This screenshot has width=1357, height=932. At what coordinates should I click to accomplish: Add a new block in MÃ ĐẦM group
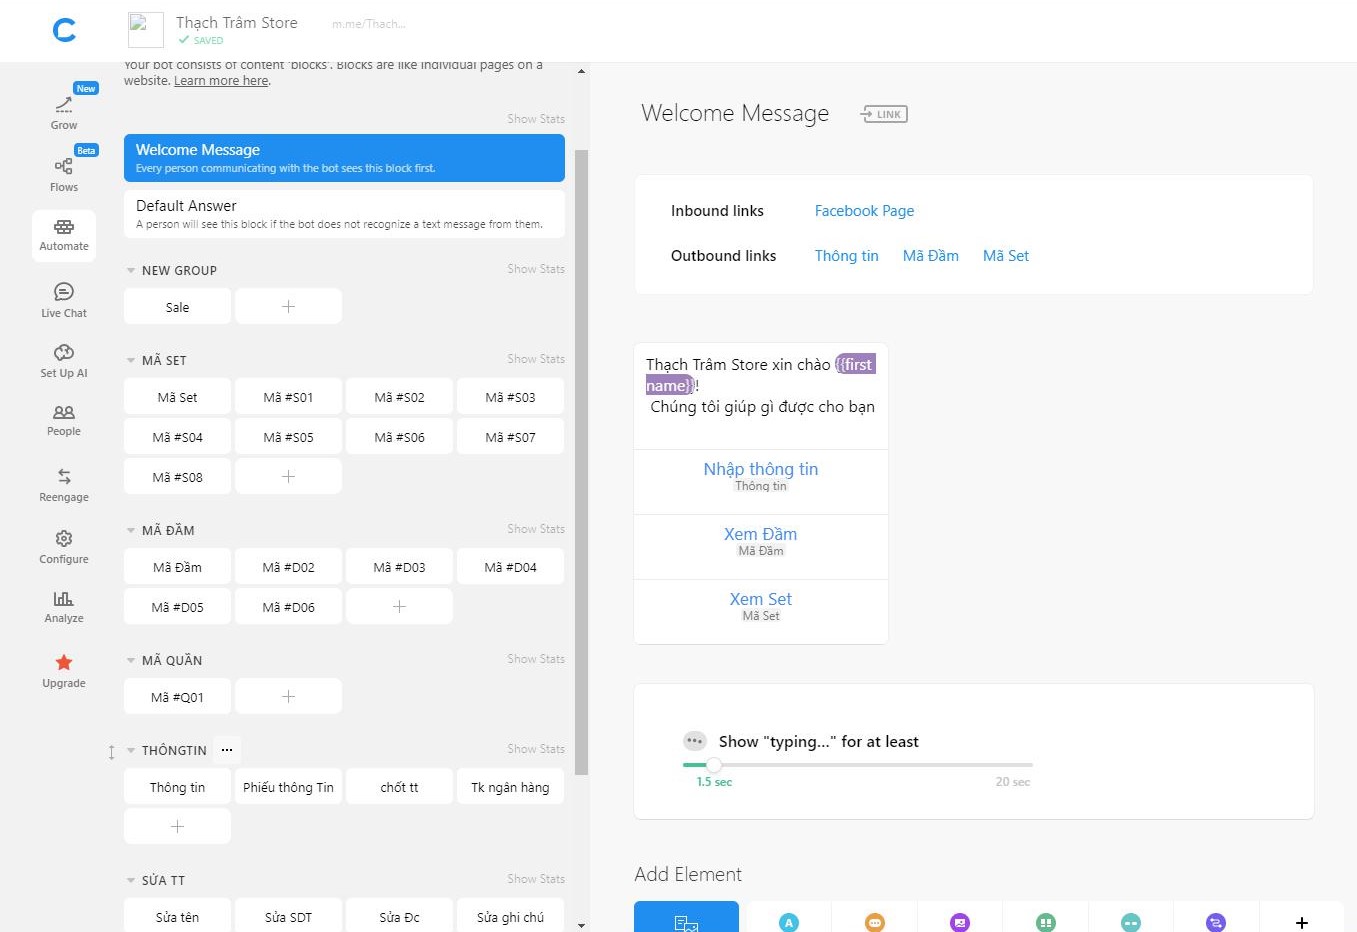coord(399,606)
